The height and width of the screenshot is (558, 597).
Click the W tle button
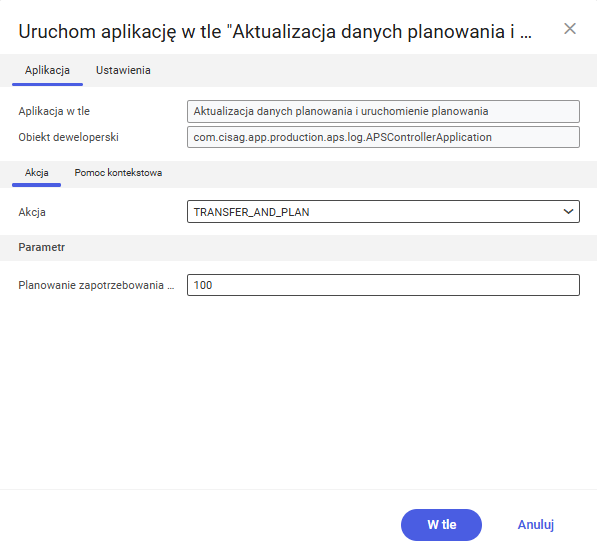[x=441, y=525]
